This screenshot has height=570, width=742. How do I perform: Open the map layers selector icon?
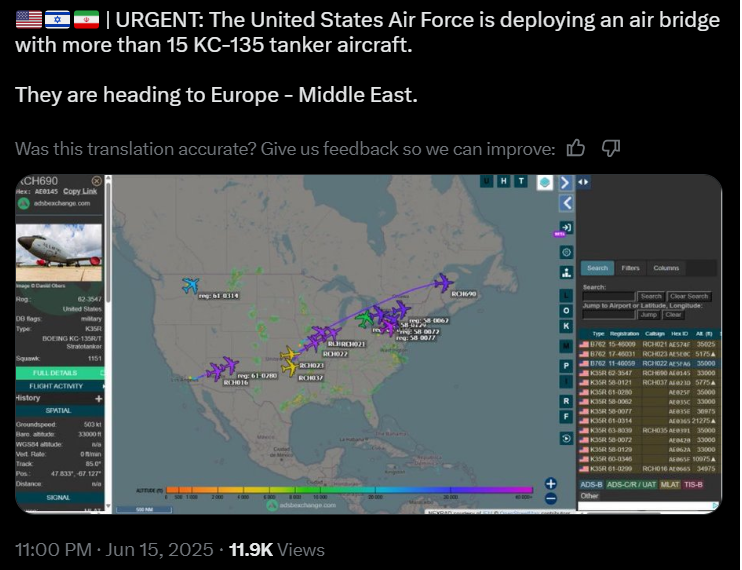[x=545, y=182]
